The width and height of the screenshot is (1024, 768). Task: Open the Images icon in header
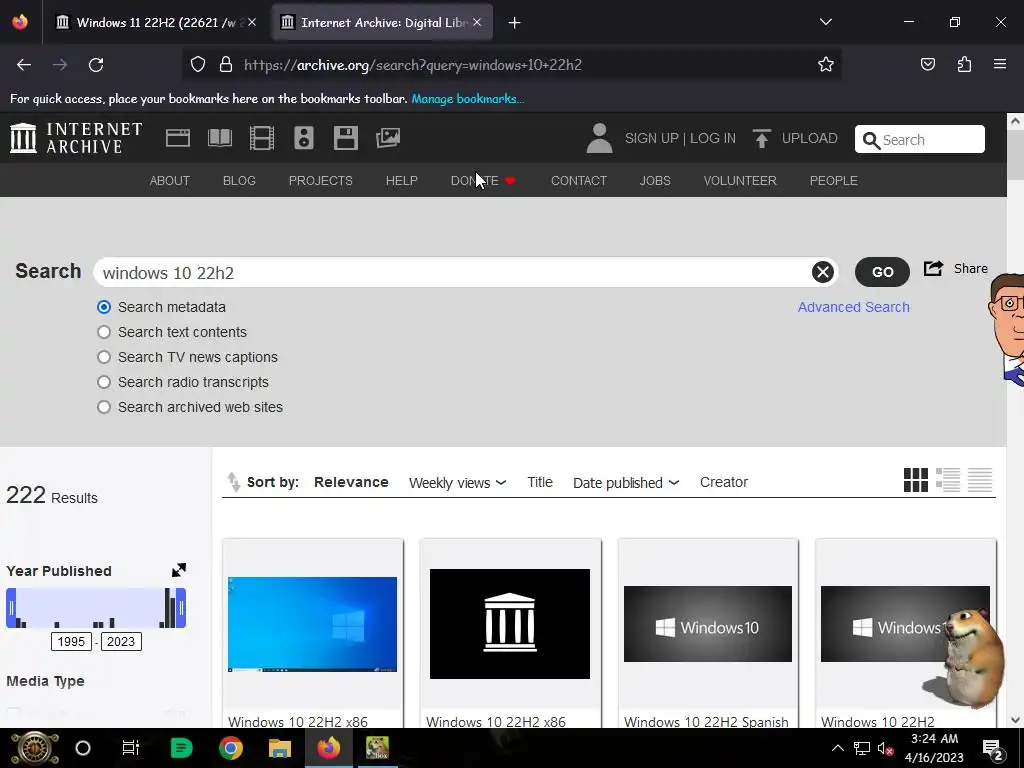(388, 138)
